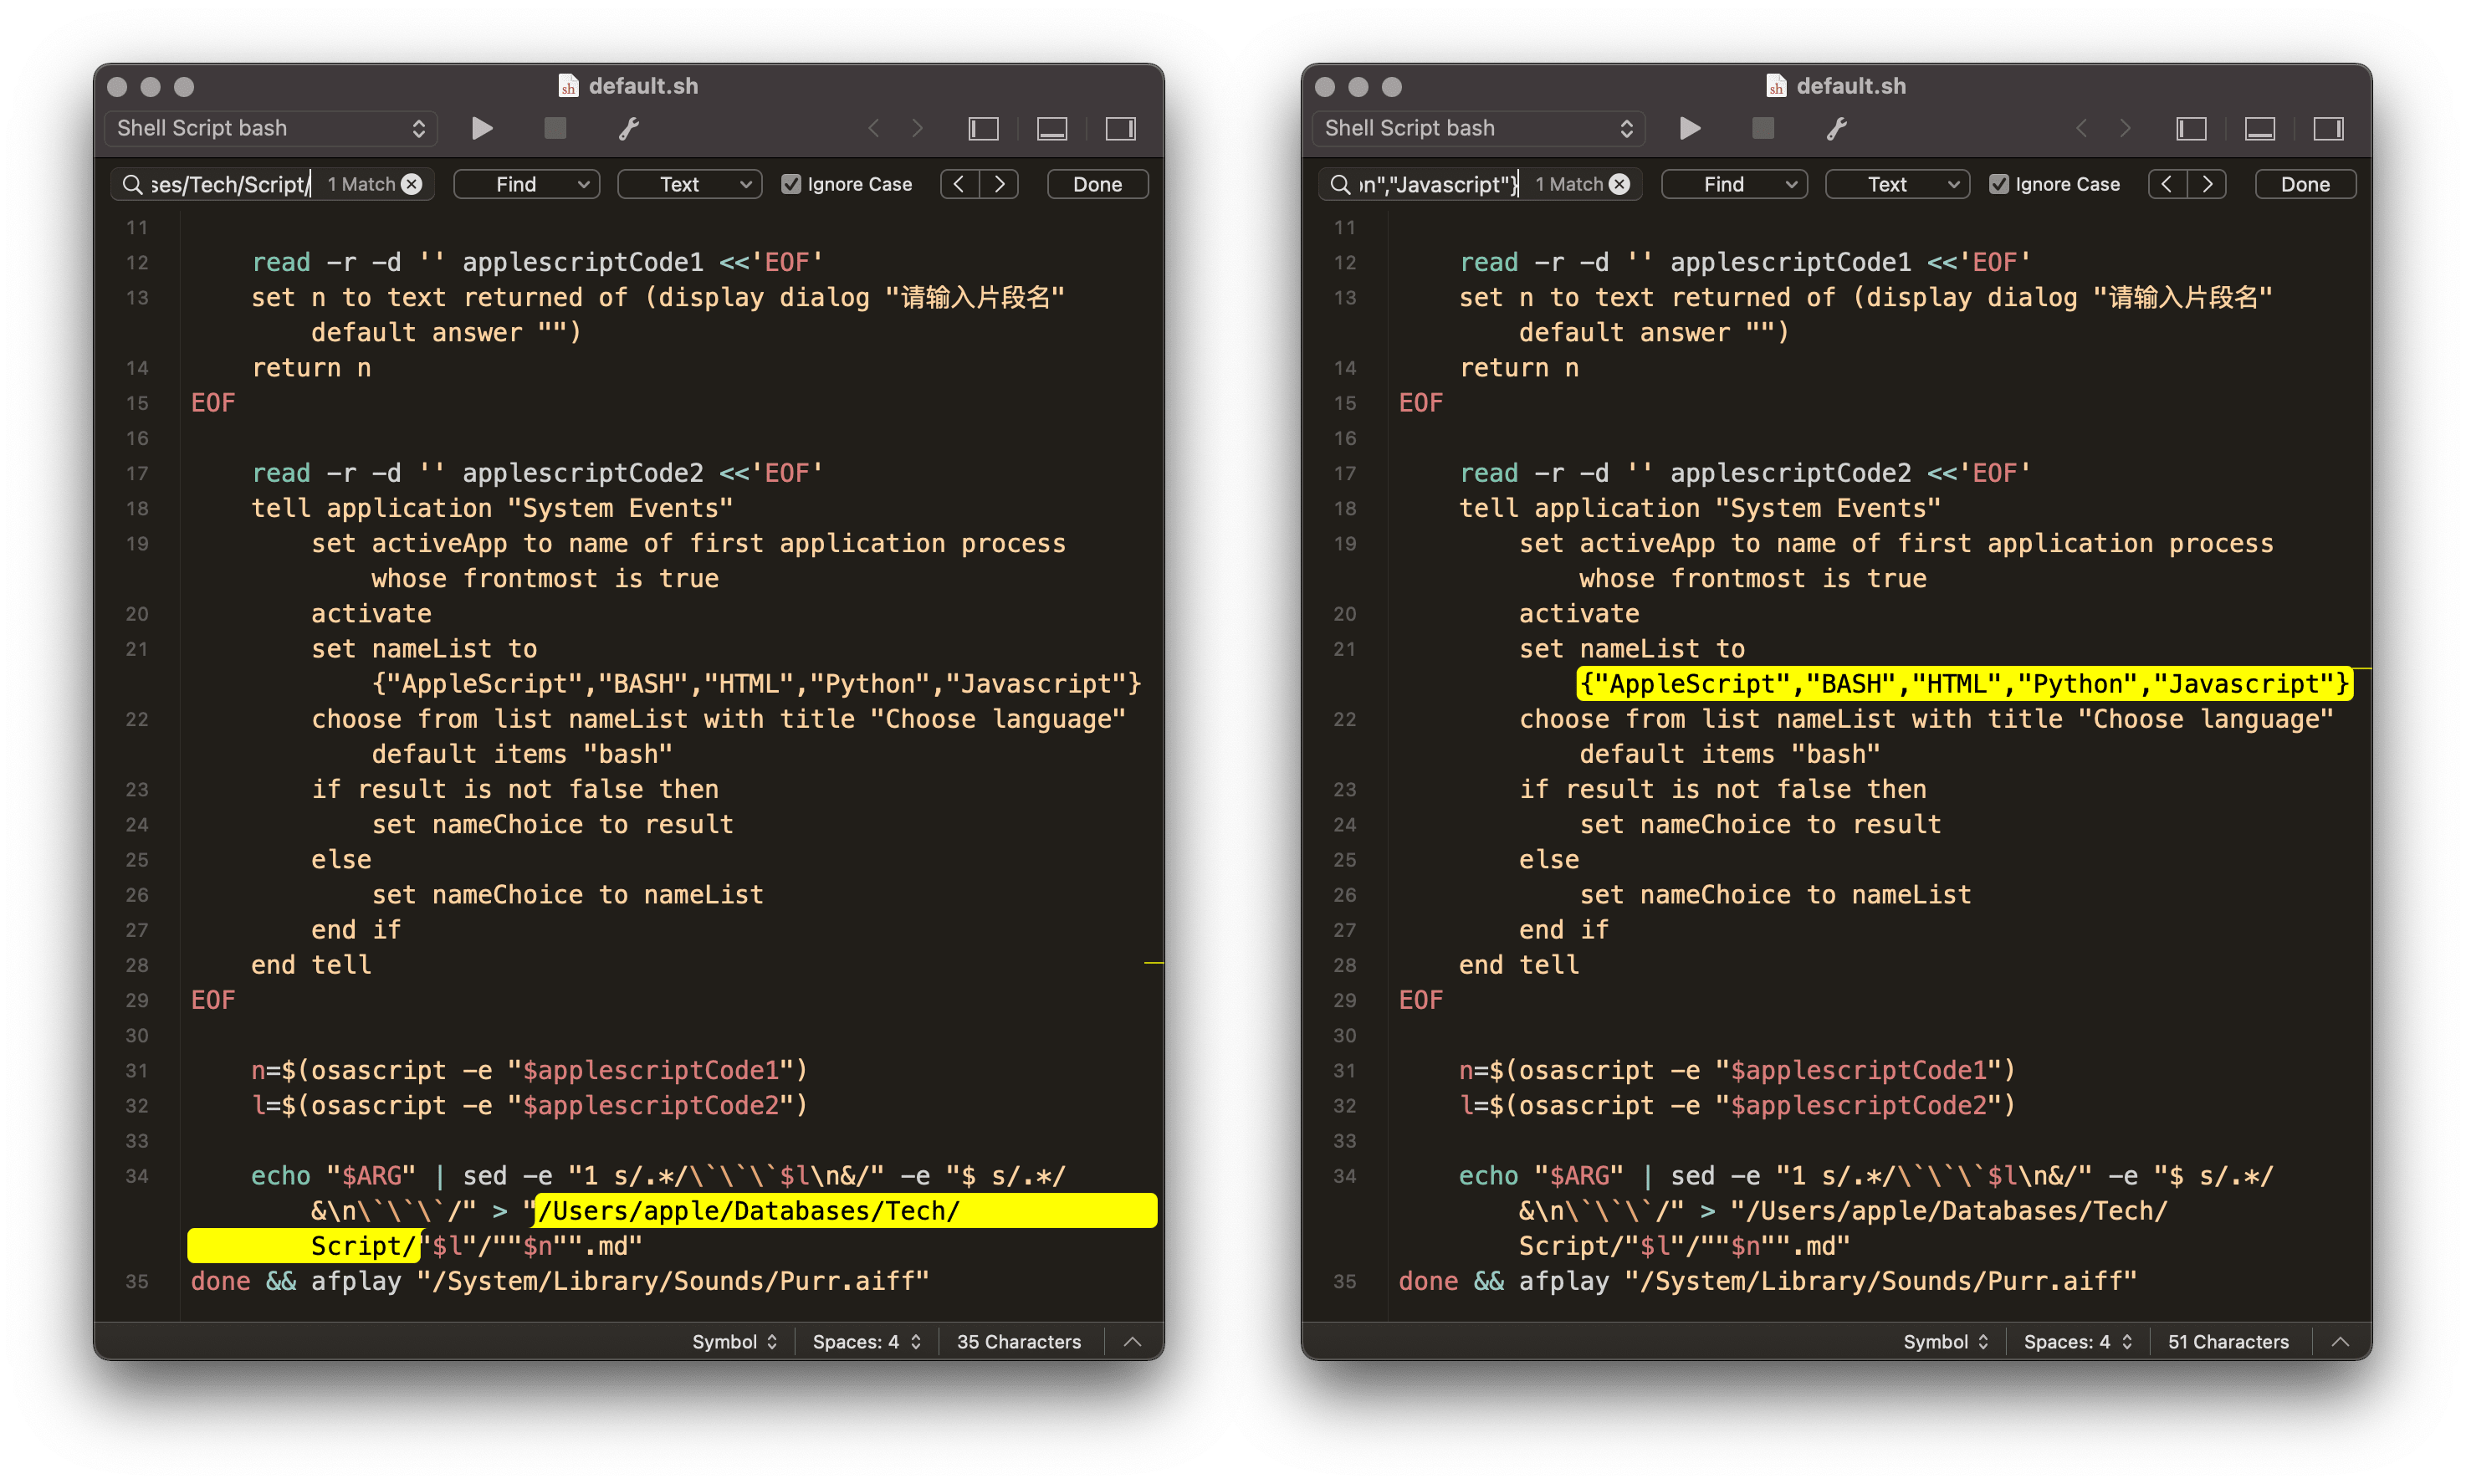2466x1484 pixels.
Task: Jump to previous match in right window
Action: coord(2167,184)
